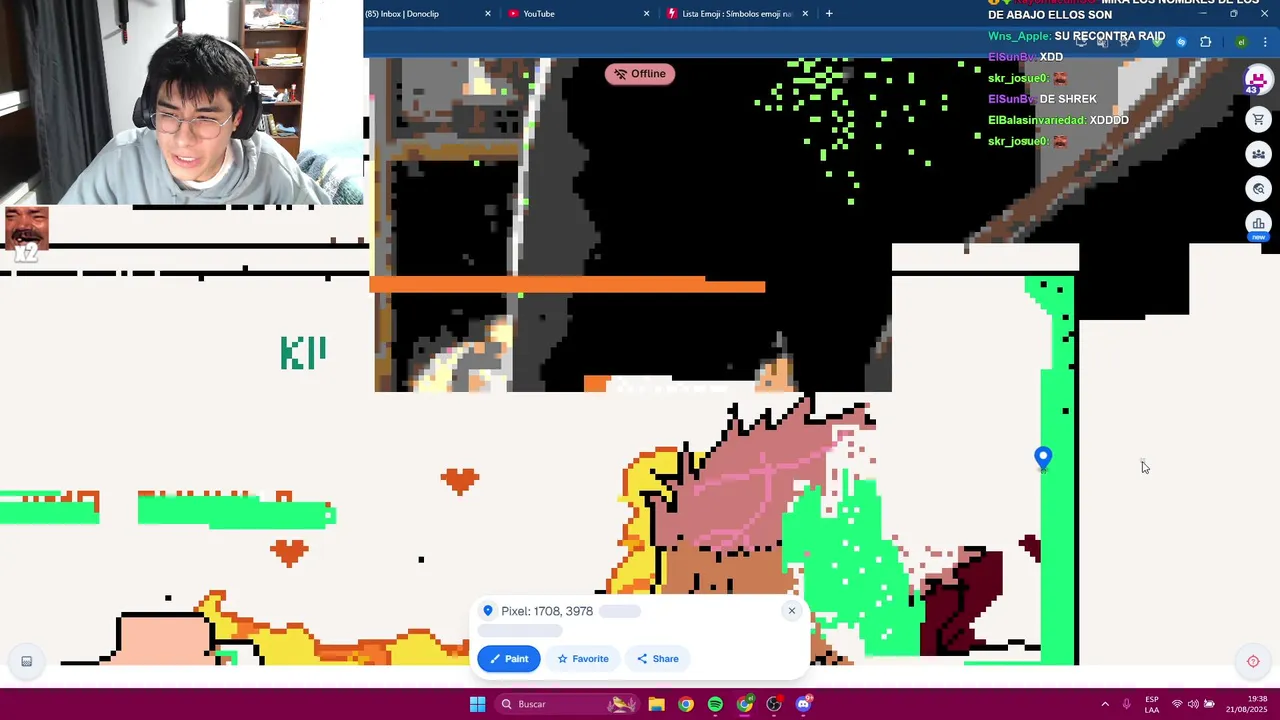Screen dimensions: 1280x720
Task: Open the Windows Start menu
Action: click(477, 704)
